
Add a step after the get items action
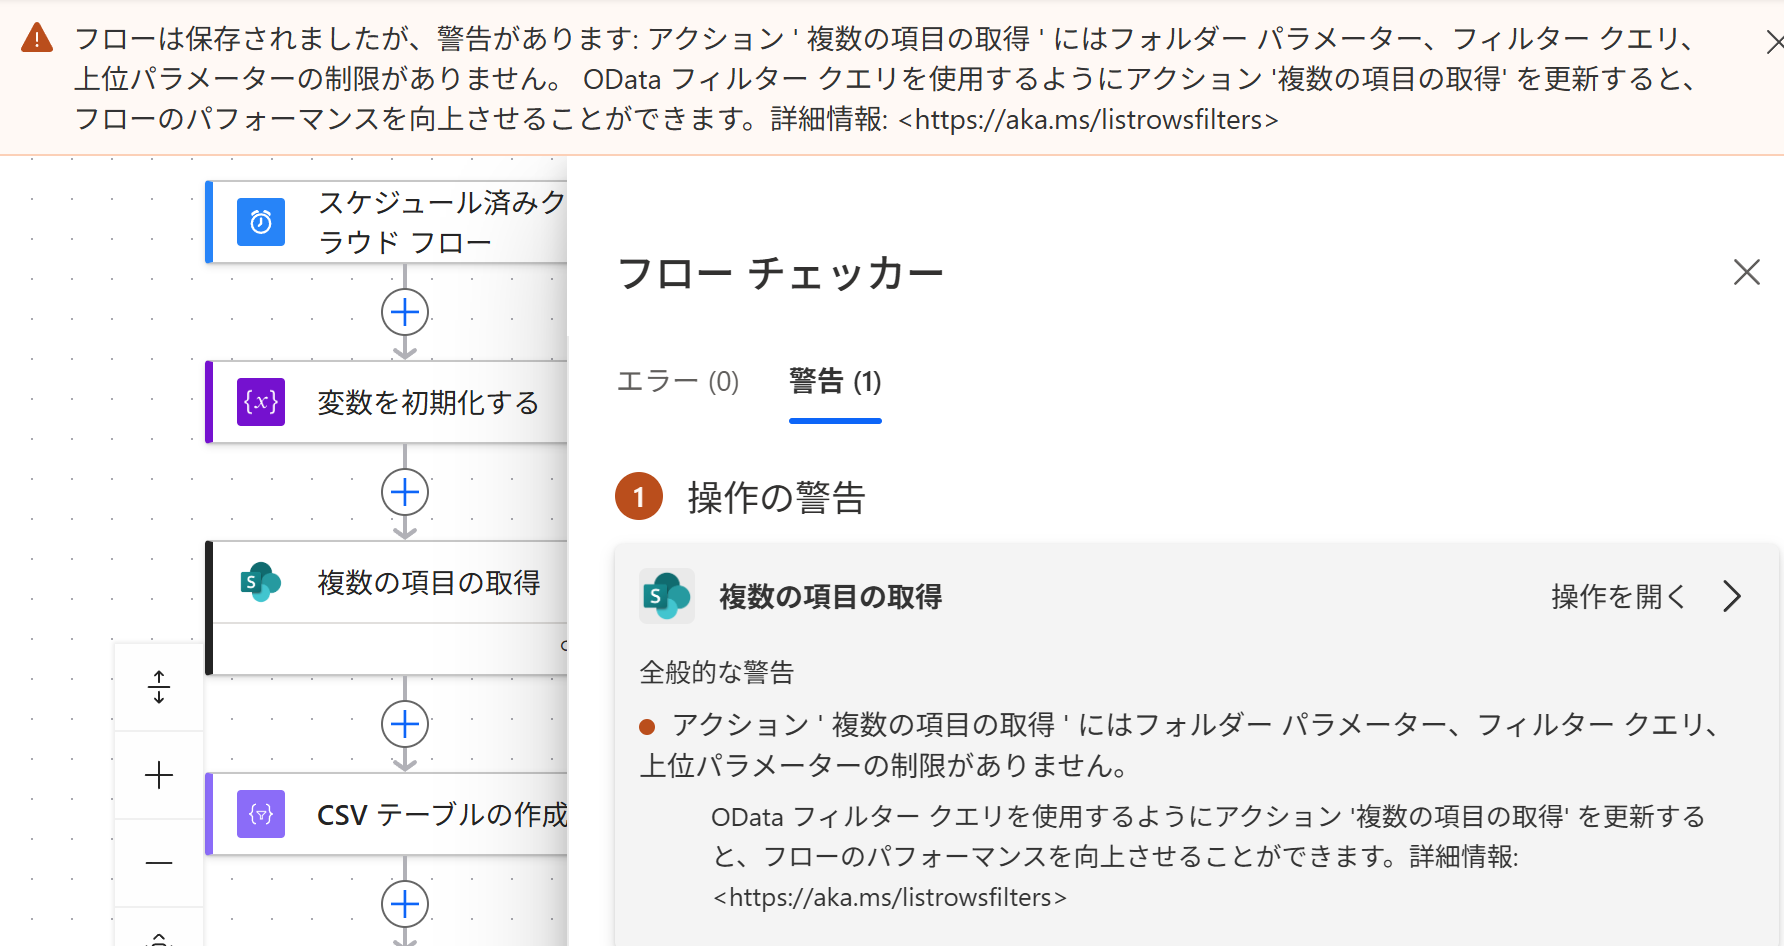click(405, 724)
